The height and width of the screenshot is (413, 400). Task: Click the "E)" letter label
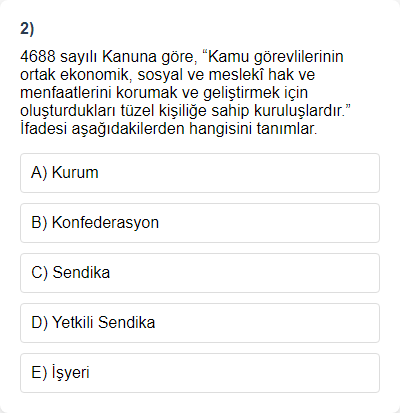tap(39, 373)
